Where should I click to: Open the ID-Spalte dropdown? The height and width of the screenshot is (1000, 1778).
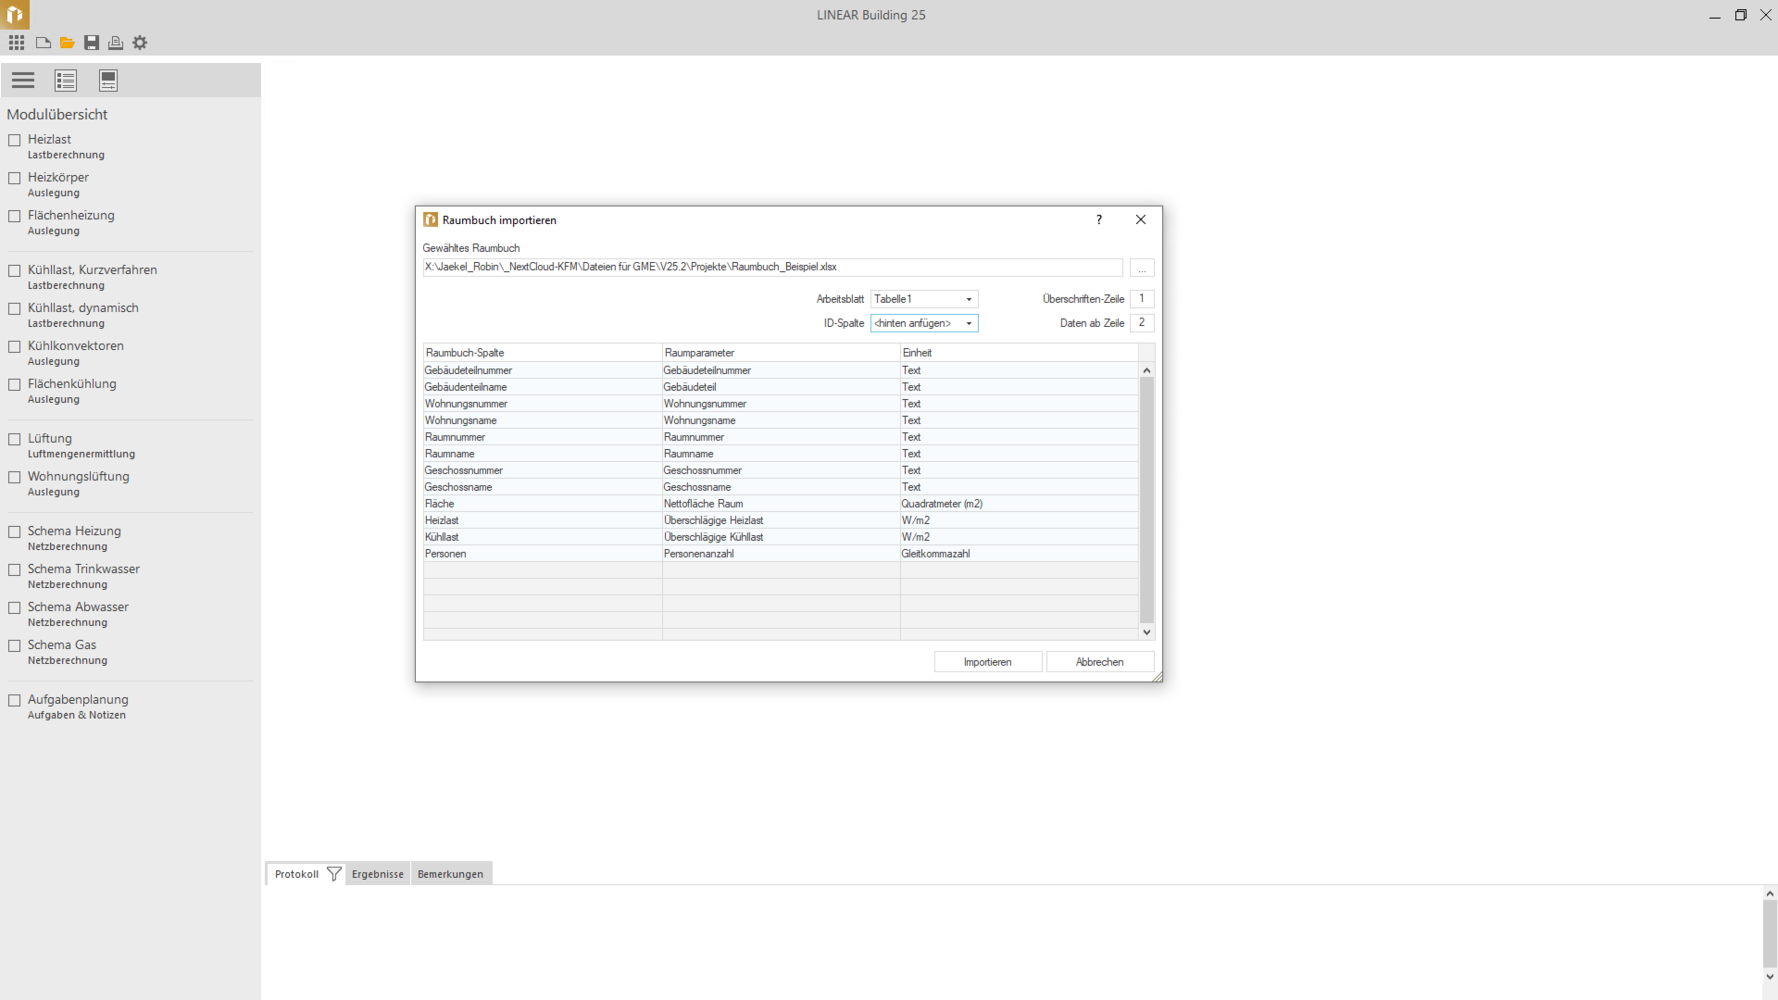968,323
